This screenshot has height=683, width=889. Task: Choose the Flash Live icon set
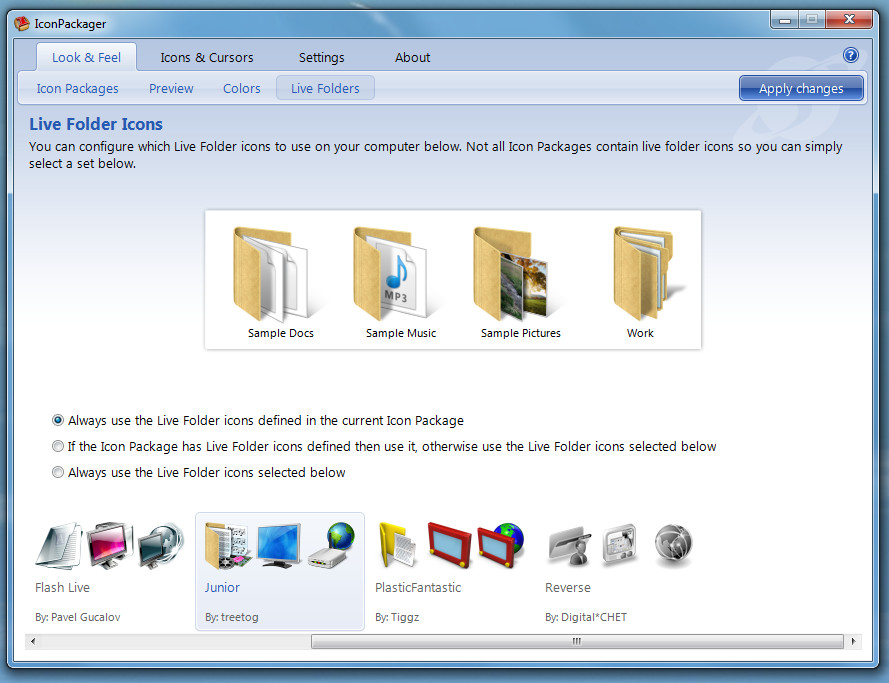(x=110, y=572)
